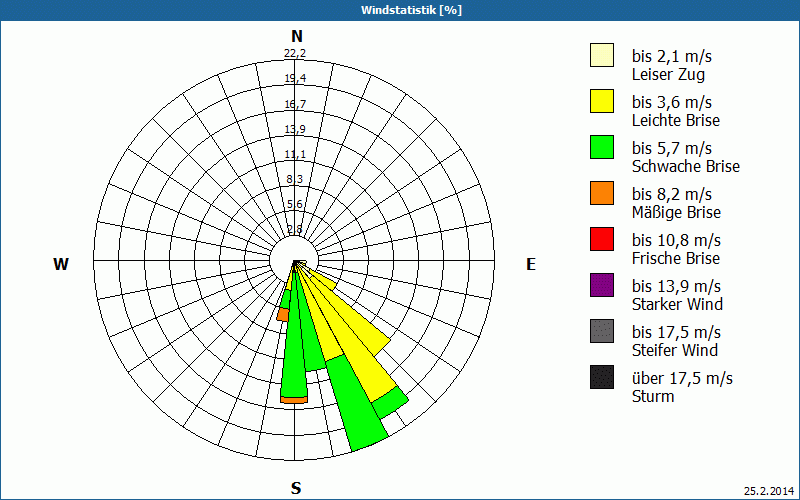
Task: Click the 'Leiser Zug' legend label
Action: tap(668, 74)
